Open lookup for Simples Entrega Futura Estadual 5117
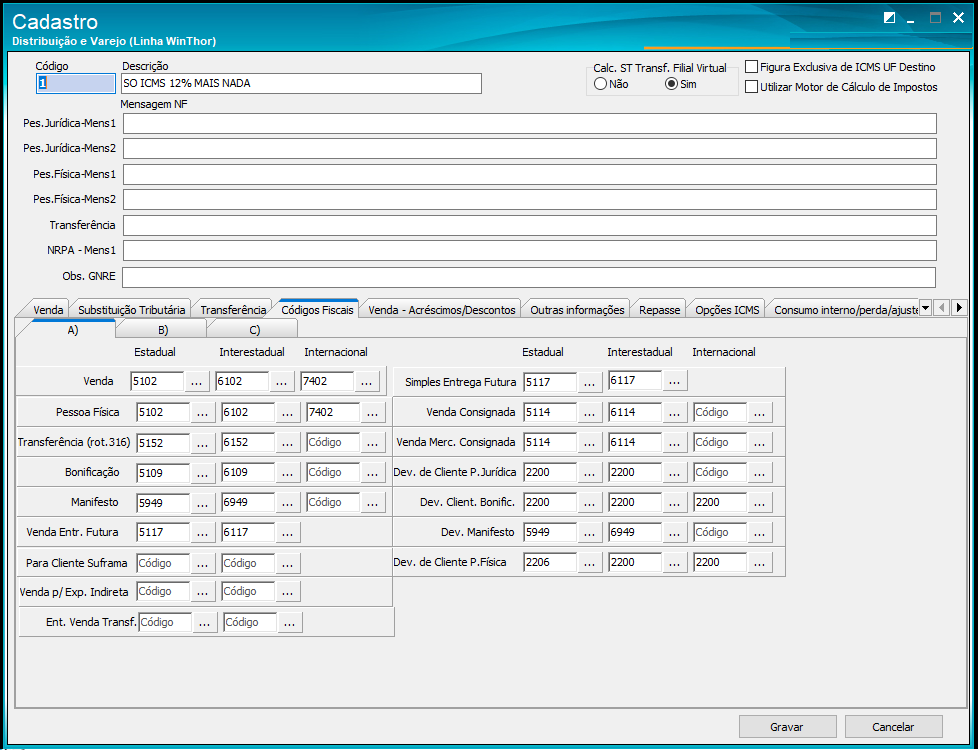Viewport: 978px width, 750px height. [x=589, y=382]
